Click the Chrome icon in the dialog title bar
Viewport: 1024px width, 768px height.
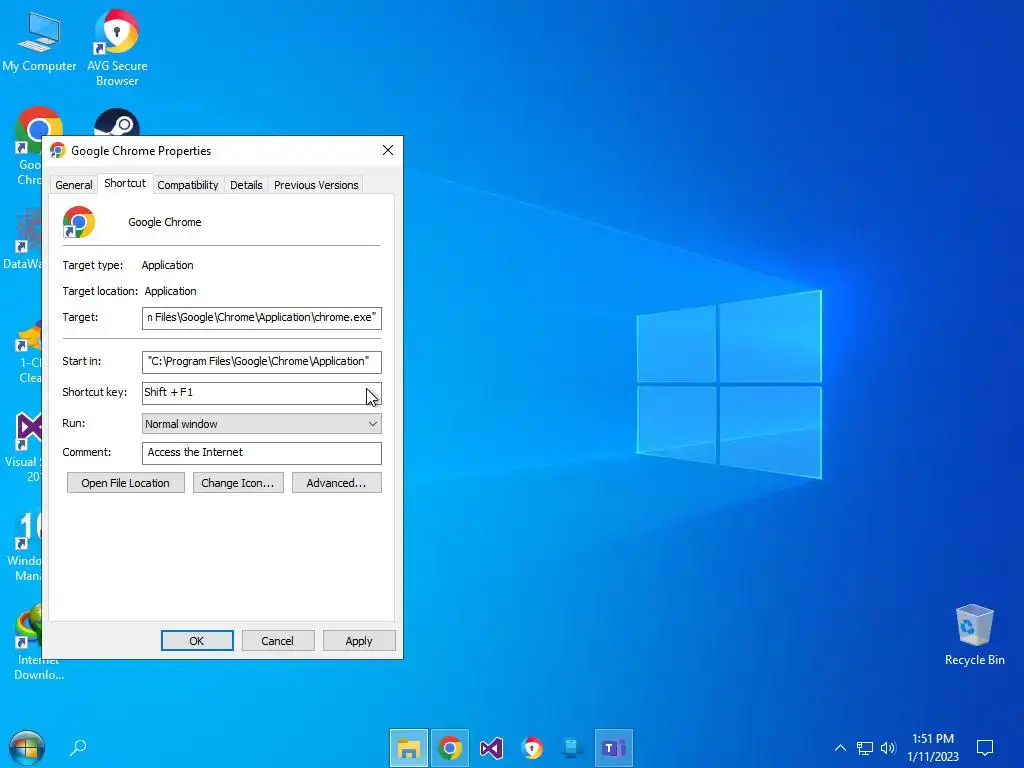pyautogui.click(x=57, y=151)
